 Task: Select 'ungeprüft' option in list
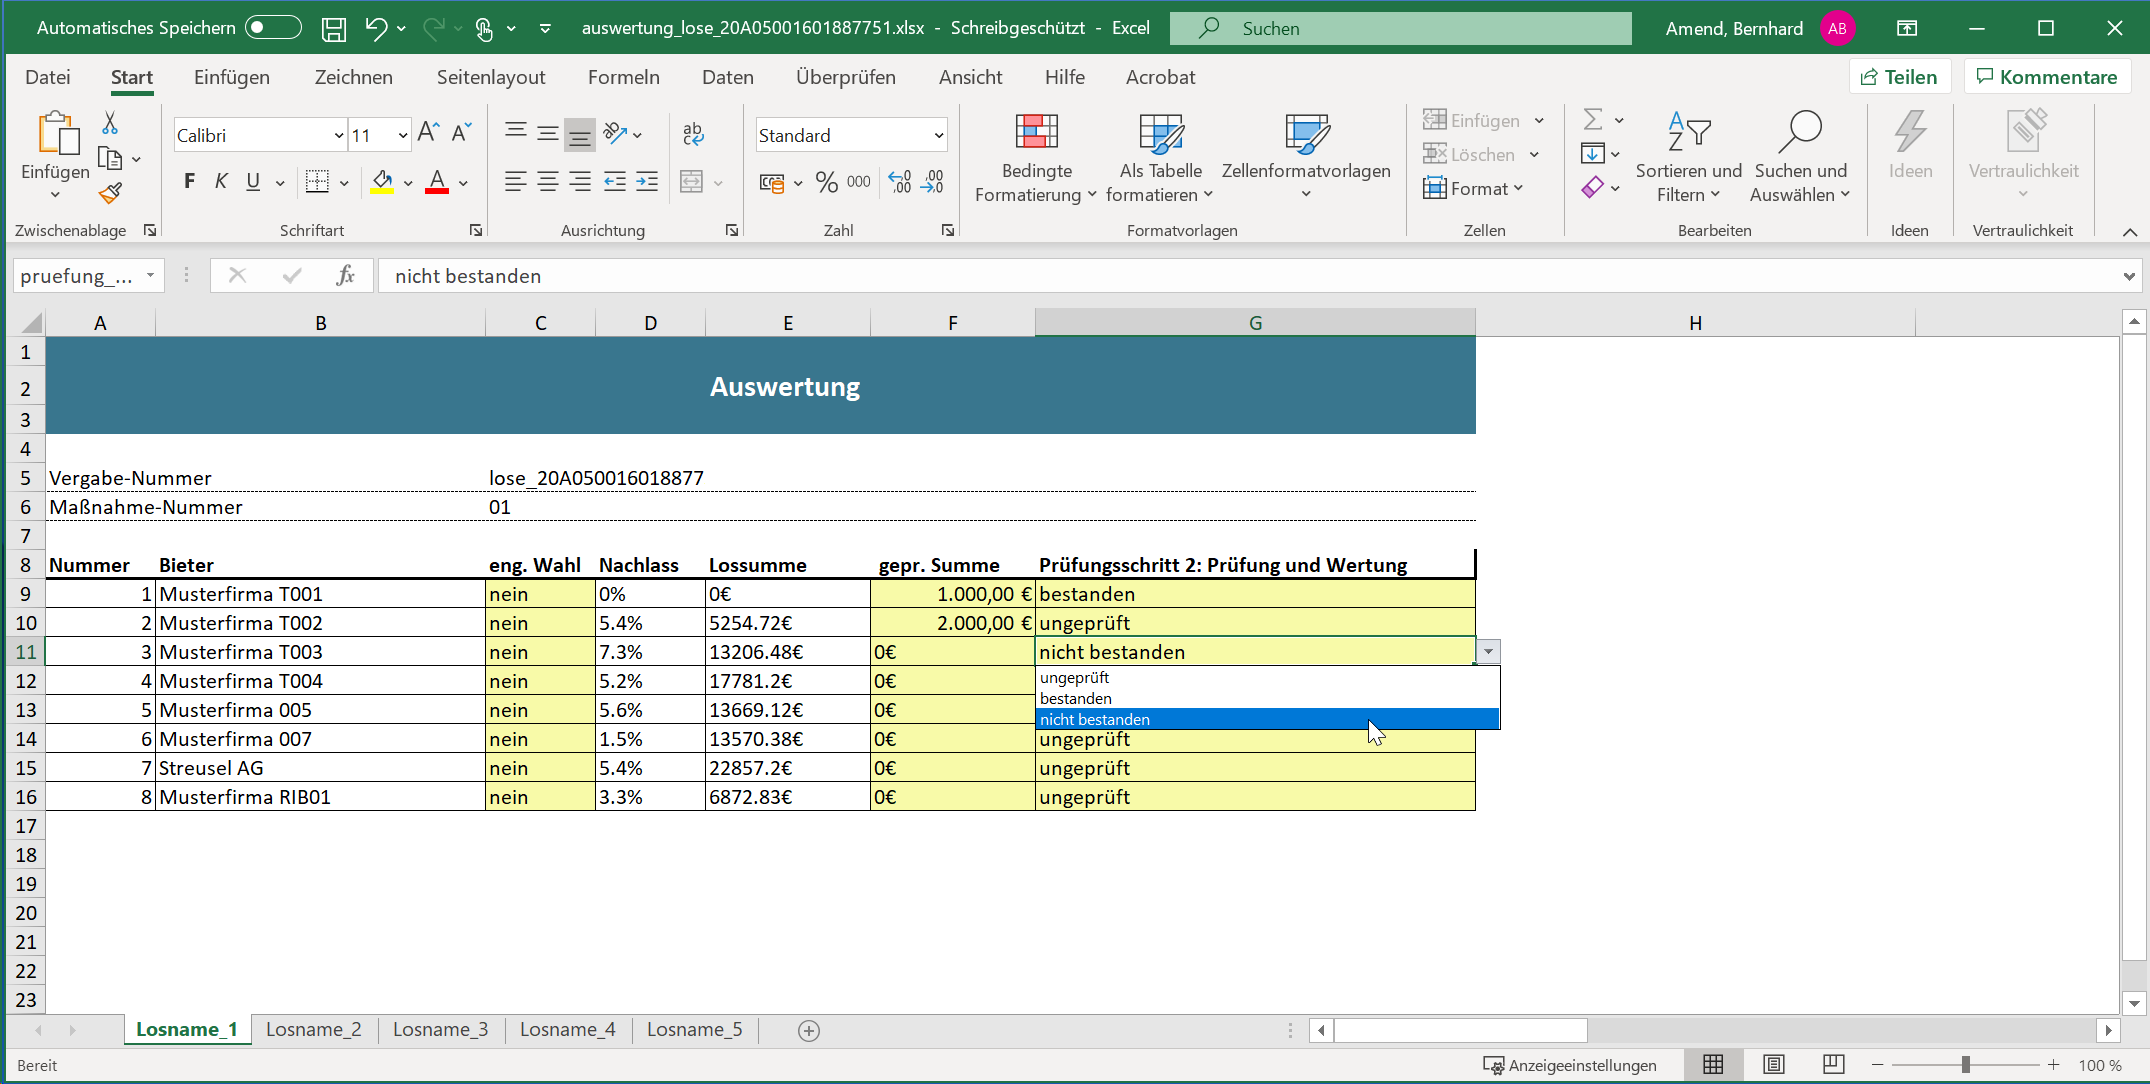(1267, 678)
